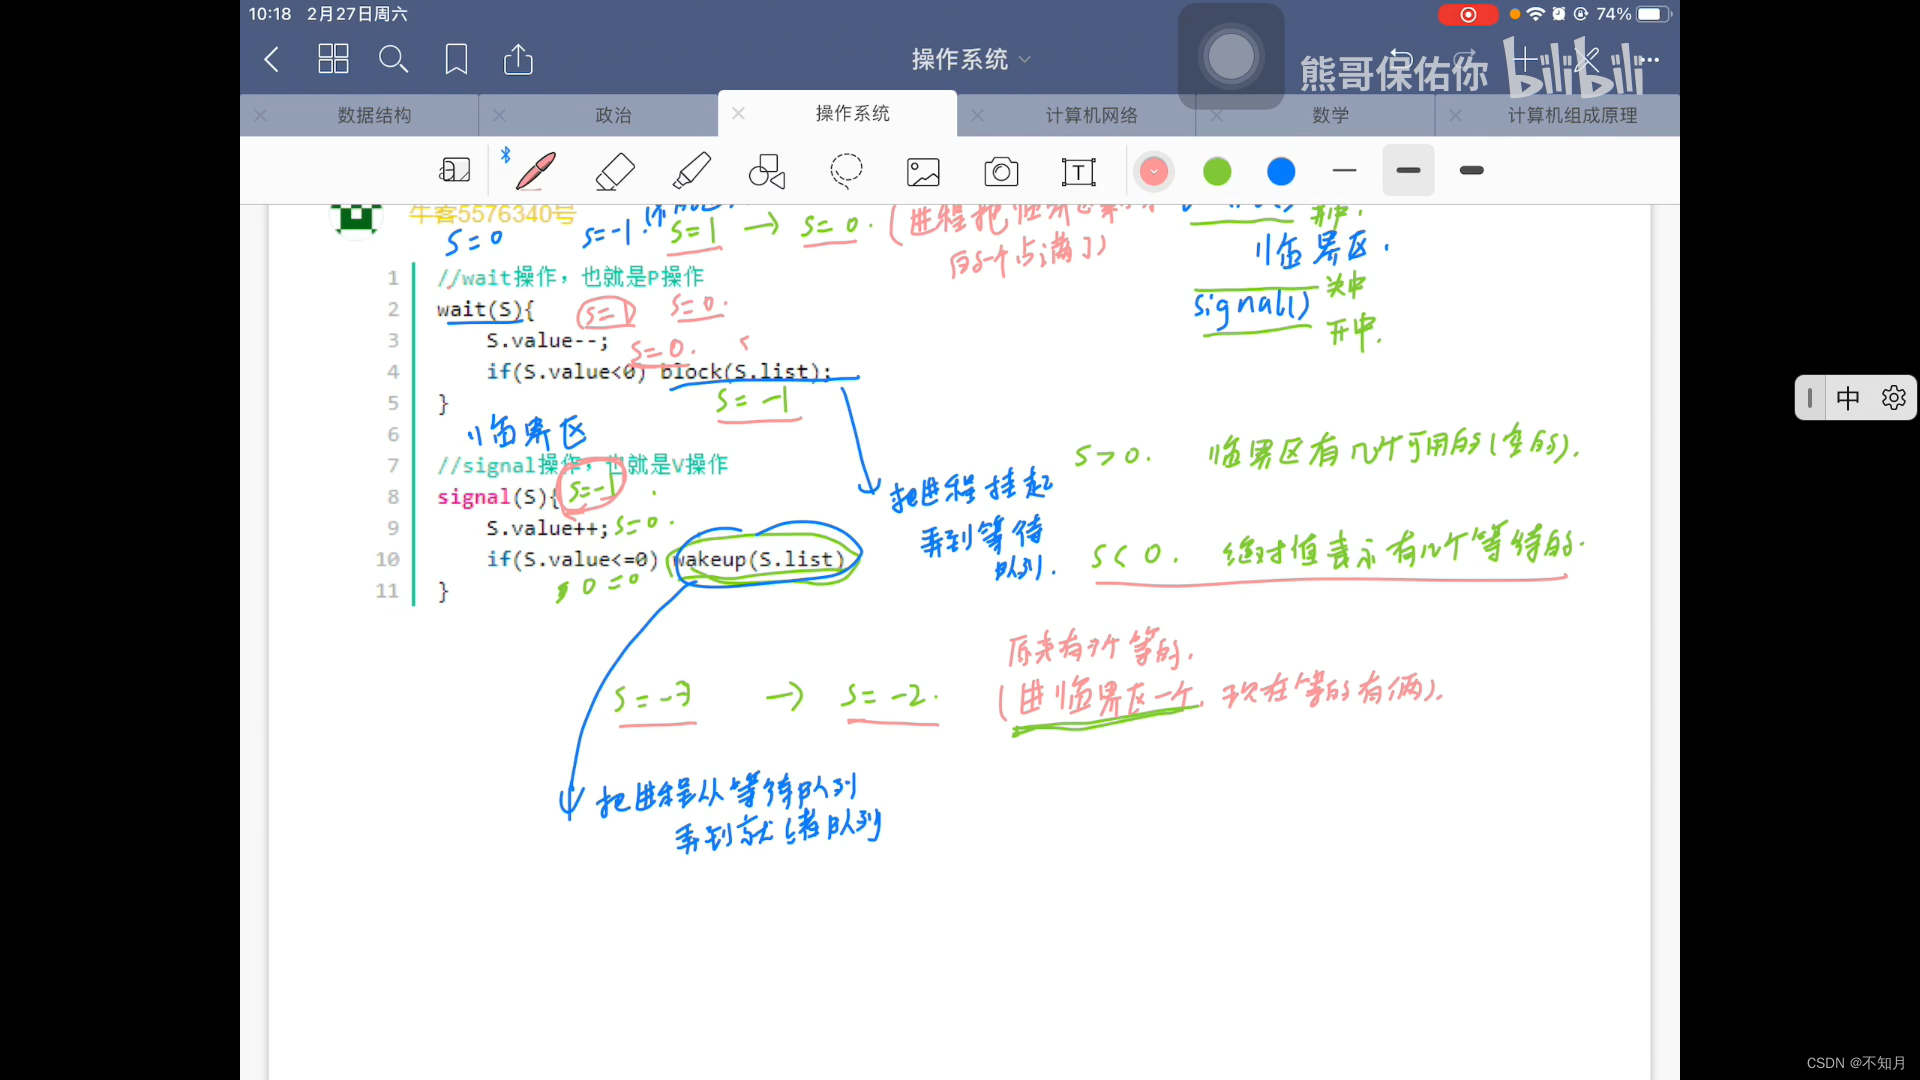
Task: Open the share/export menu
Action: [x=518, y=59]
